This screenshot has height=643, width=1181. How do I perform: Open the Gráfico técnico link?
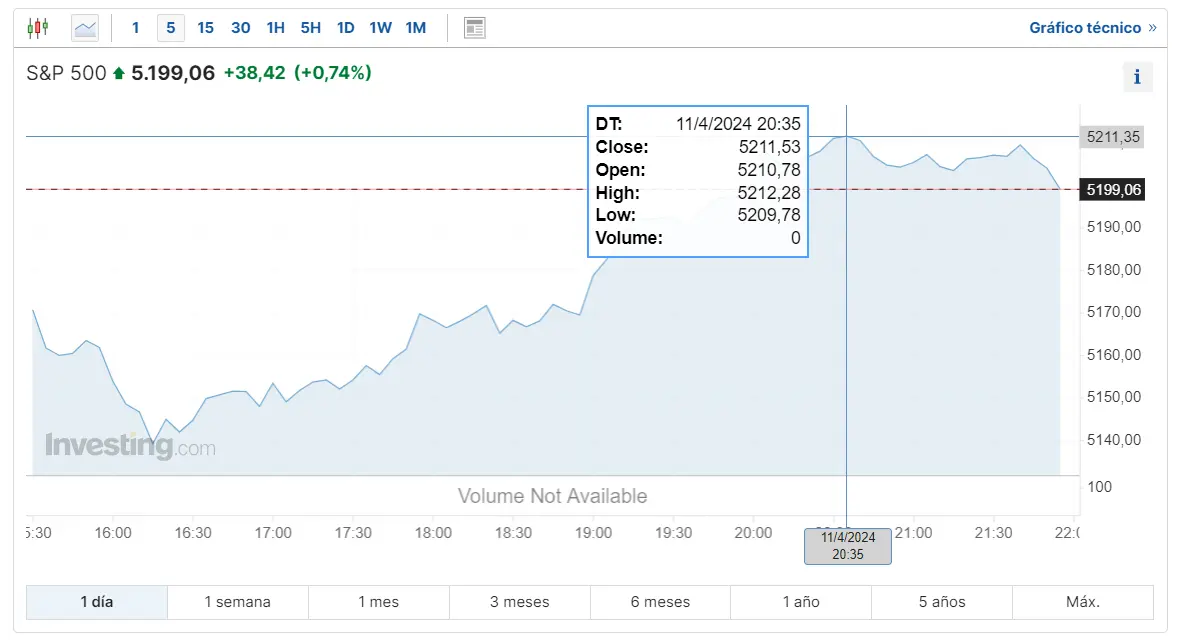click(1093, 28)
